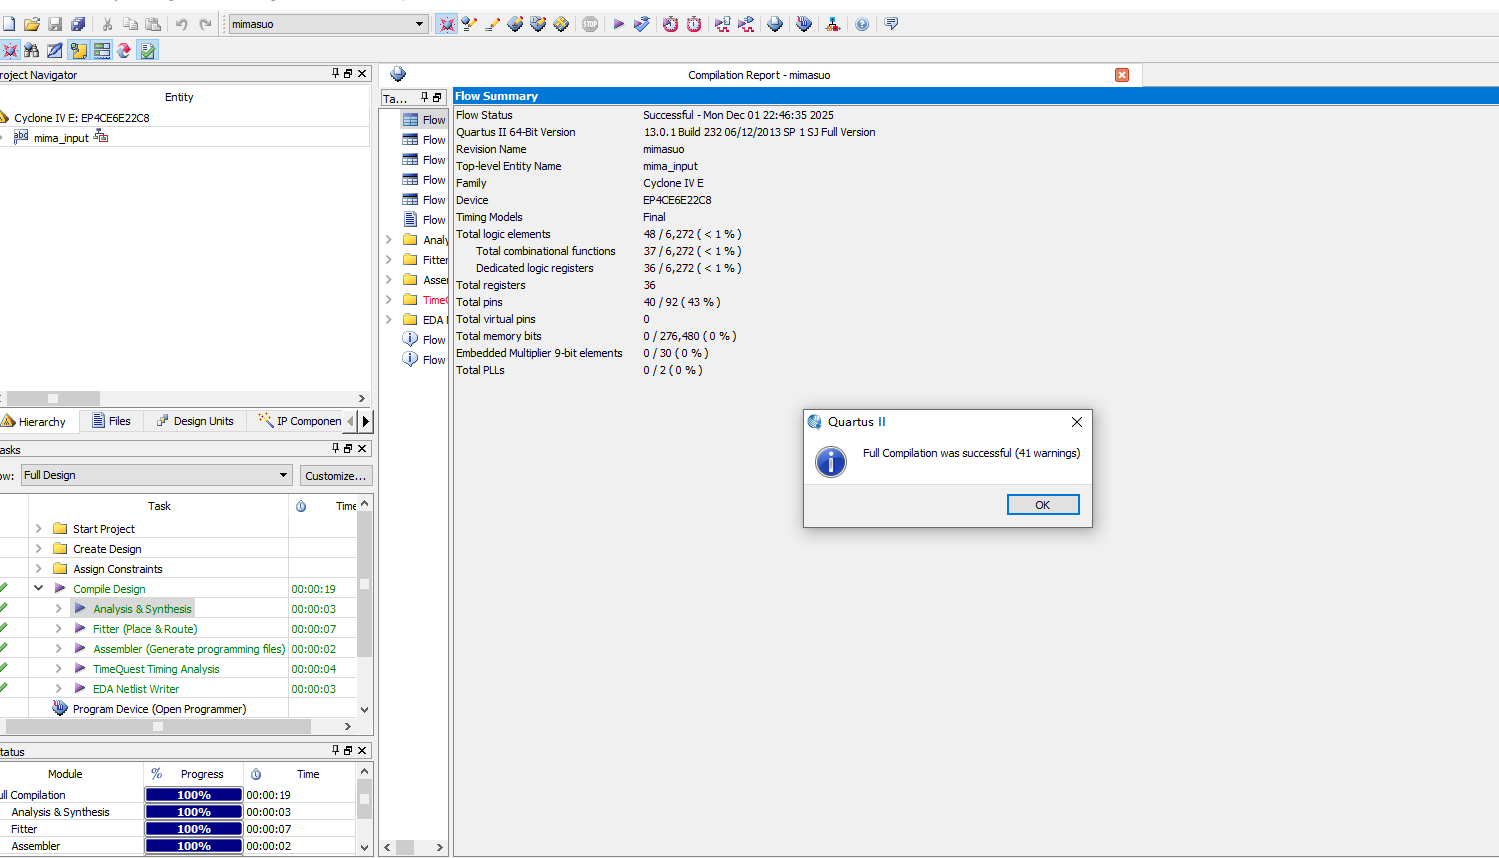Click the Customize... button
The width and height of the screenshot is (1499, 858).
pyautogui.click(x=335, y=476)
